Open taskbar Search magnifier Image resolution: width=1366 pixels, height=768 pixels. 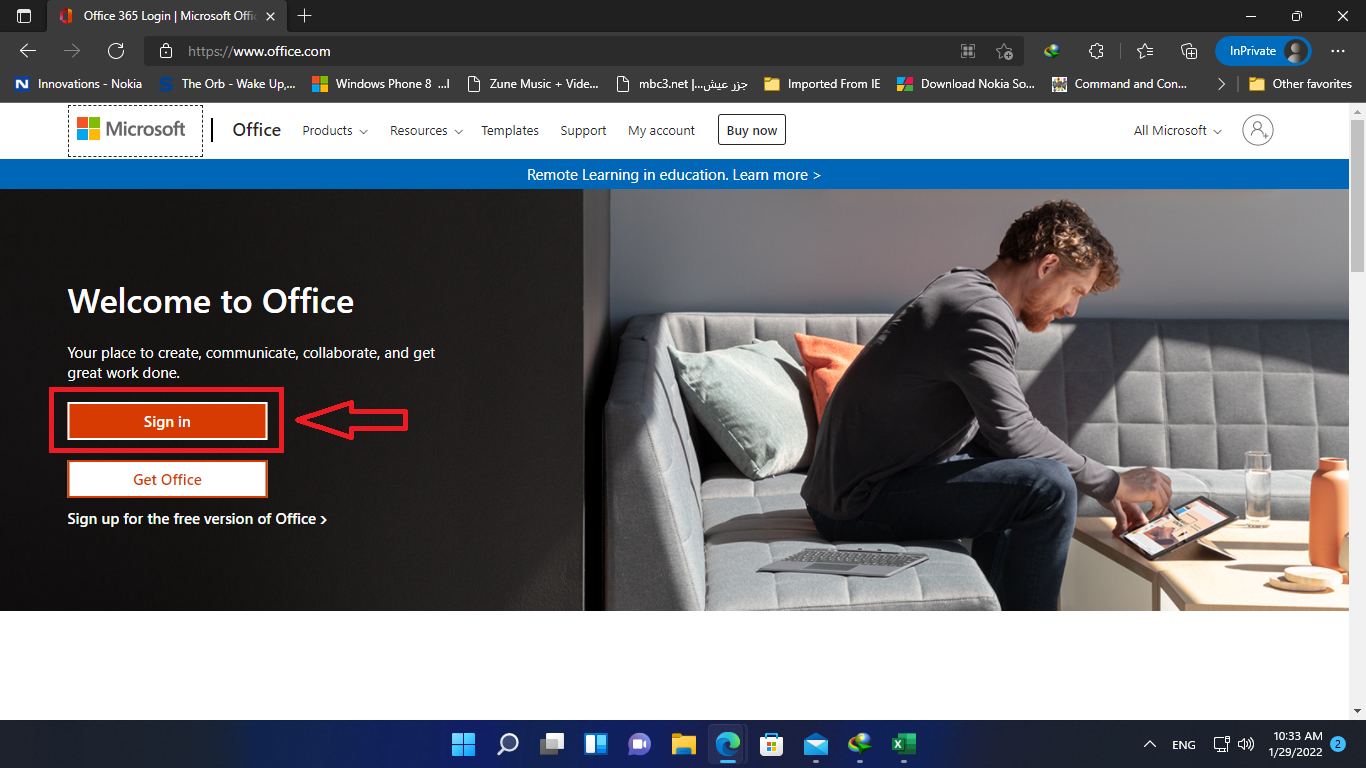(x=508, y=744)
